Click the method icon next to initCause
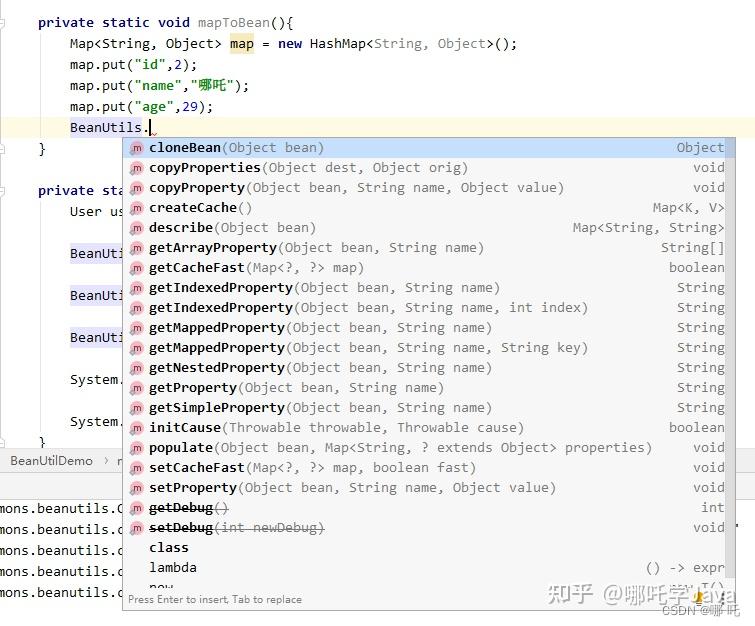755x626 pixels. (137, 428)
